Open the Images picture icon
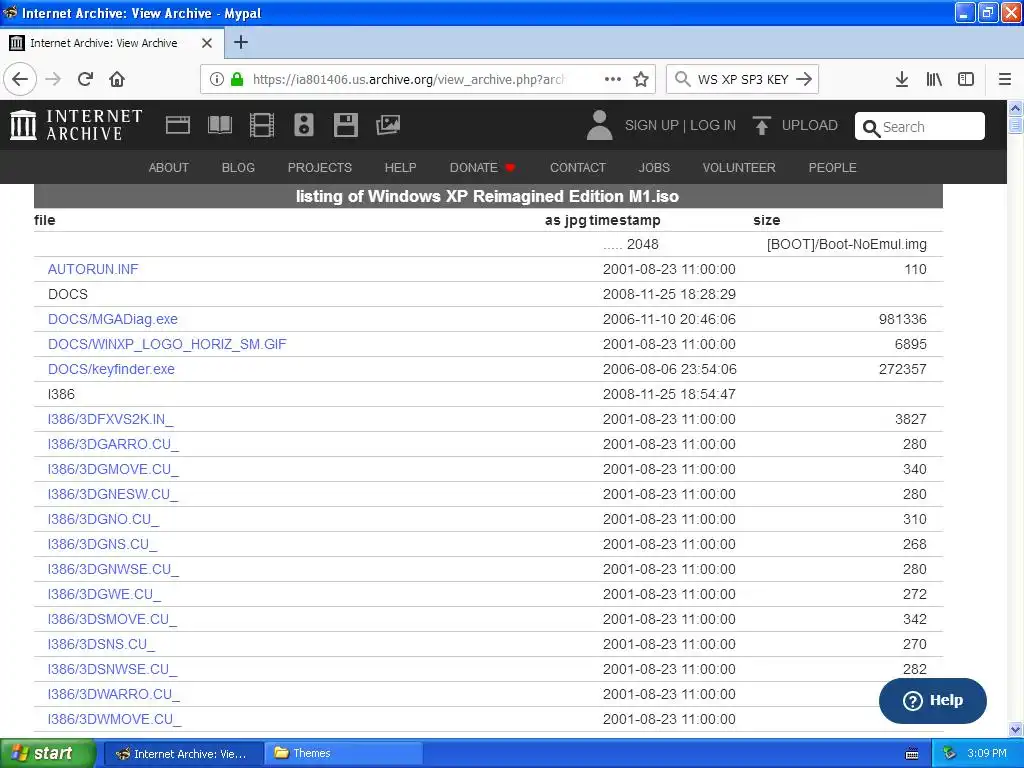Screen dimensions: 1024x768 [388, 125]
